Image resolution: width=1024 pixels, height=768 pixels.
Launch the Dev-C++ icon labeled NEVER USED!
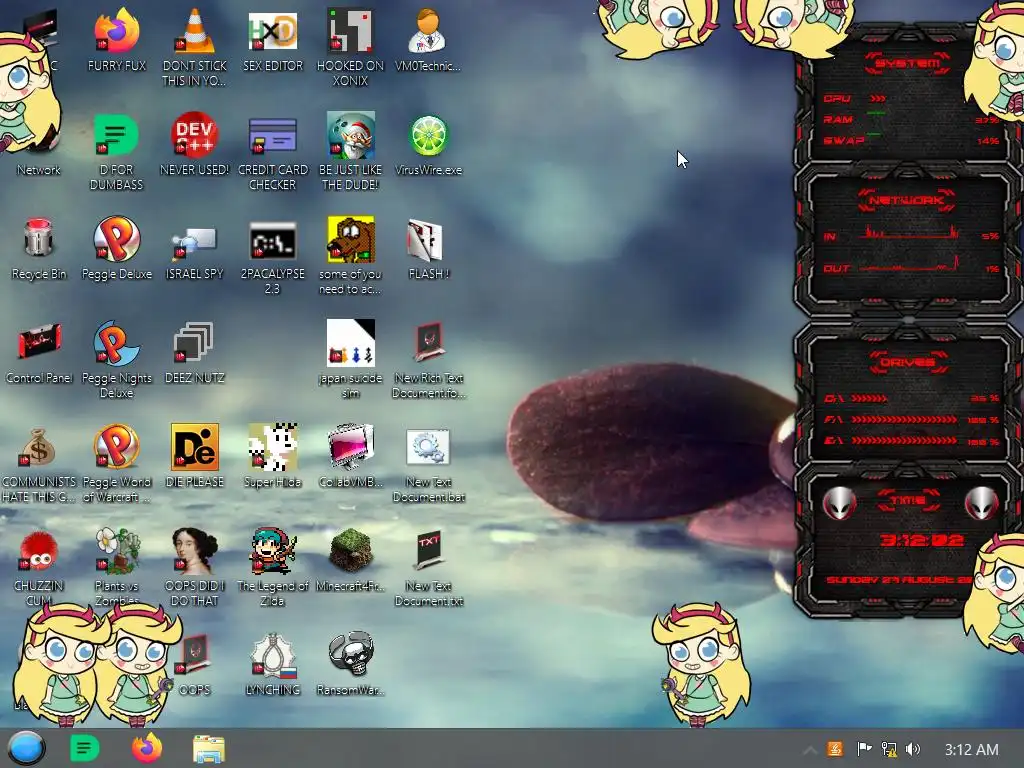click(x=195, y=135)
